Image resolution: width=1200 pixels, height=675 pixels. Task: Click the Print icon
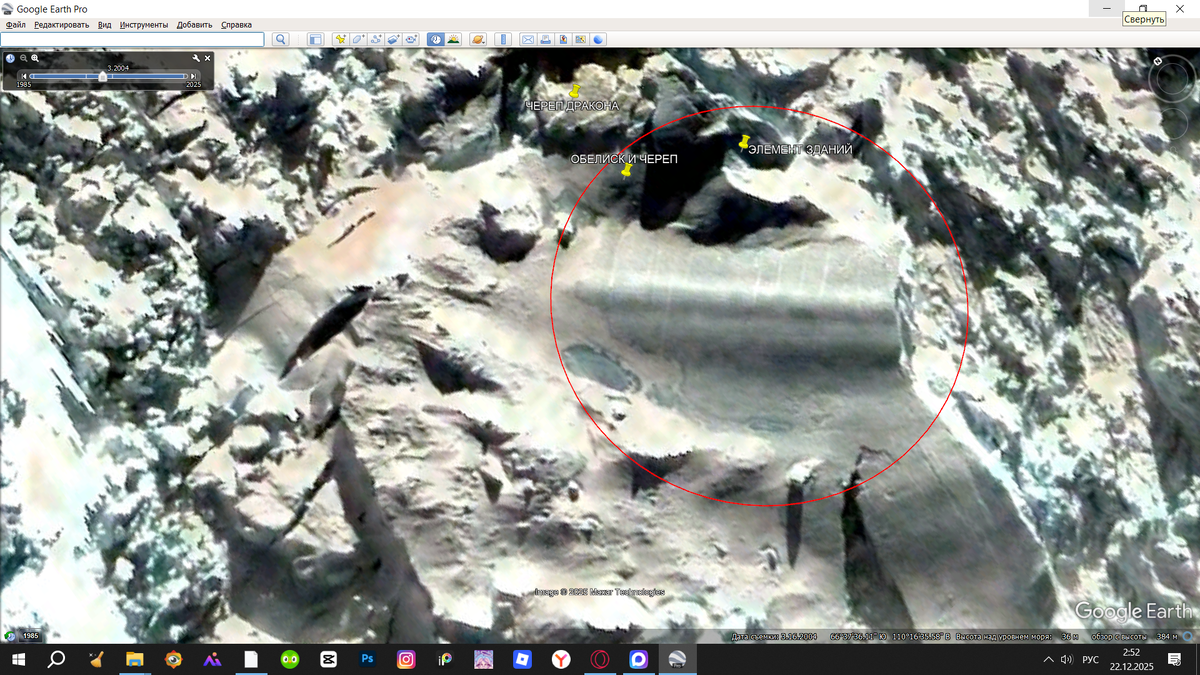pos(546,39)
